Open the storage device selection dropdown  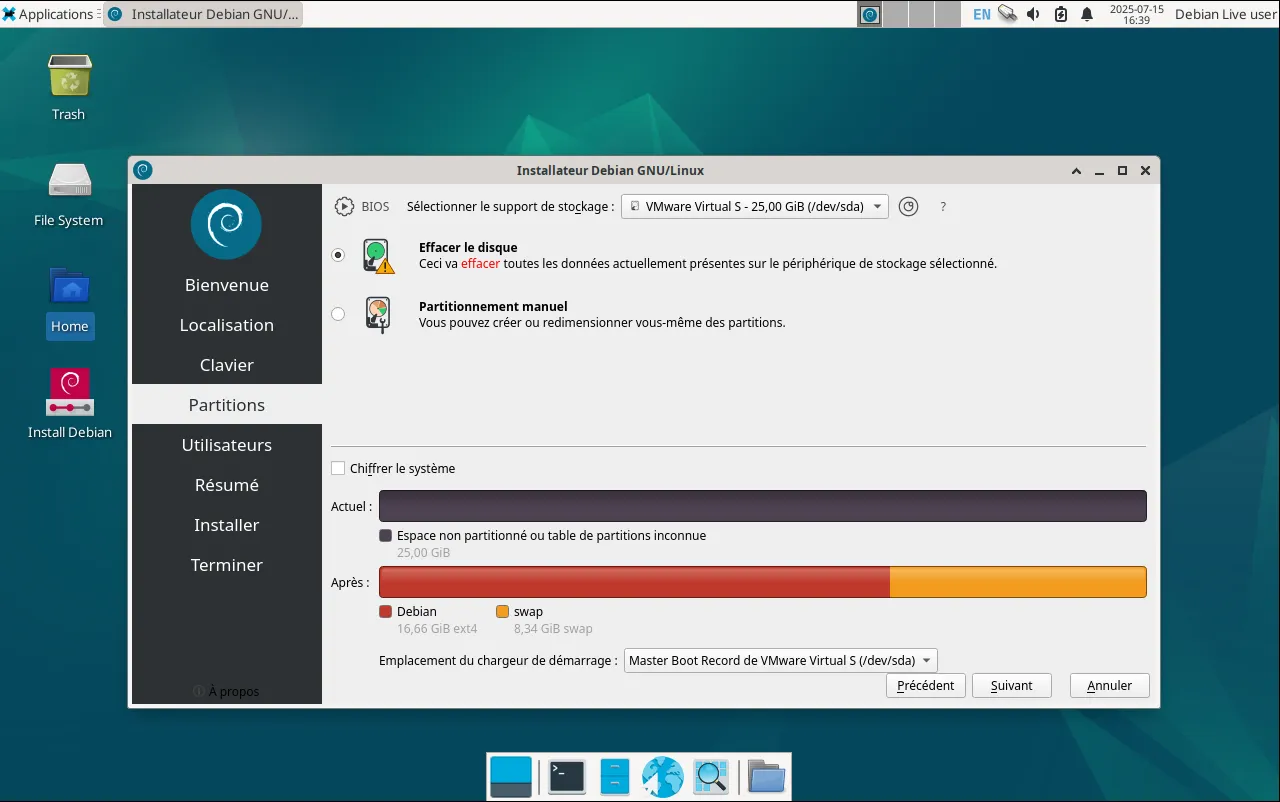pyautogui.click(x=754, y=207)
